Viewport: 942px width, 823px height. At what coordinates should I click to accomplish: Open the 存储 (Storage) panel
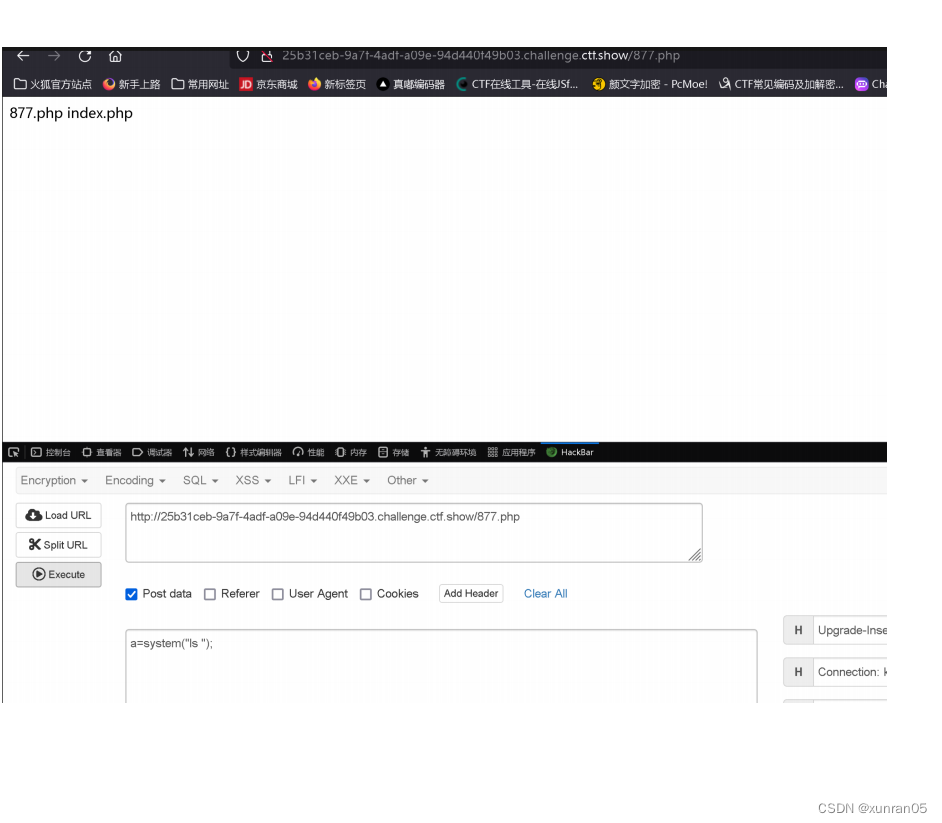(x=396, y=451)
